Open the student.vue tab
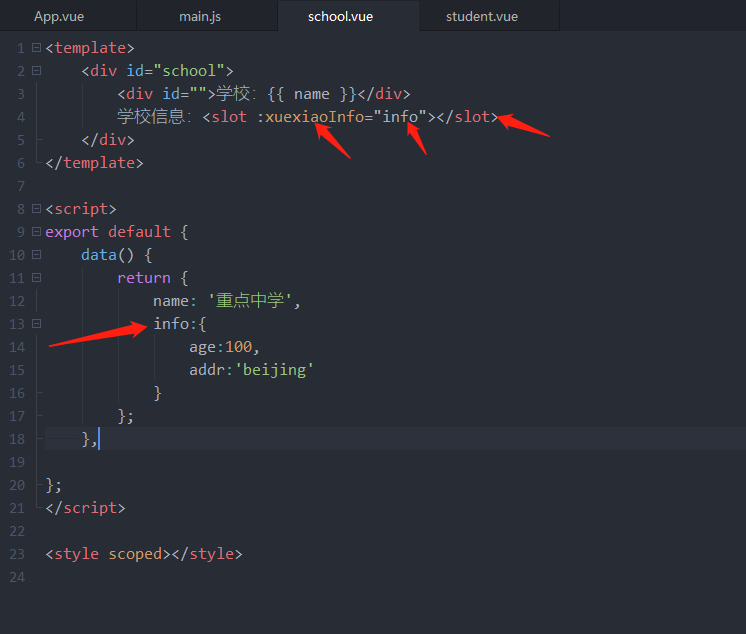This screenshot has width=746, height=634. (481, 16)
